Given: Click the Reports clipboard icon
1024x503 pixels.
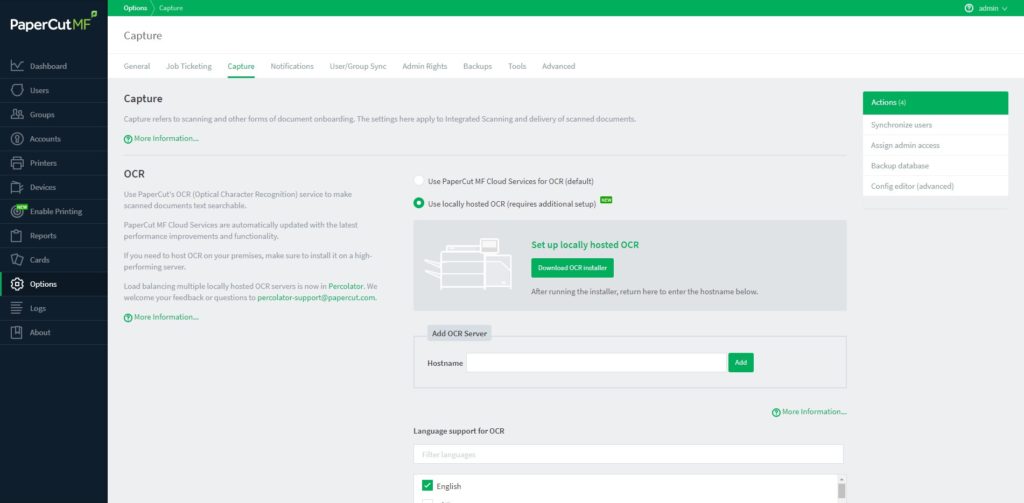Looking at the screenshot, I should pos(17,236).
